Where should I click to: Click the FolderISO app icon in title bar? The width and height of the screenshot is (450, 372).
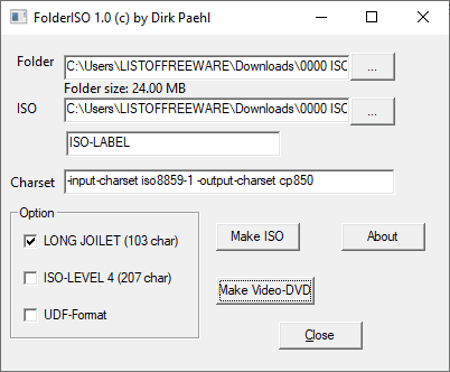coord(18,17)
